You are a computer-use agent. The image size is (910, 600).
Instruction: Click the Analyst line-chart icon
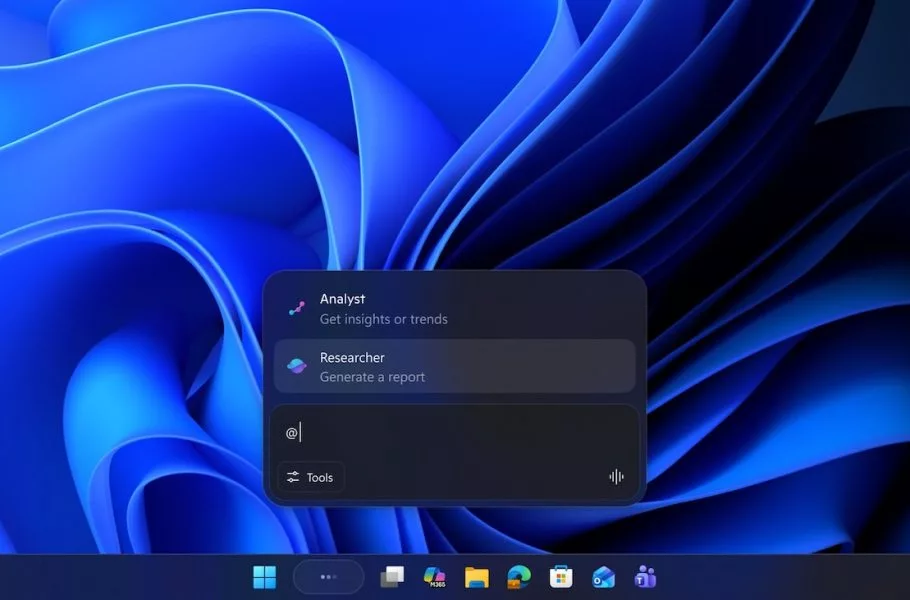click(x=296, y=308)
